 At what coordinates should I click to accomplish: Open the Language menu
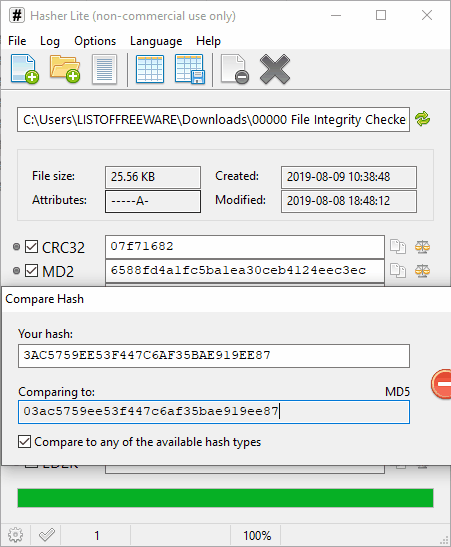[156, 41]
